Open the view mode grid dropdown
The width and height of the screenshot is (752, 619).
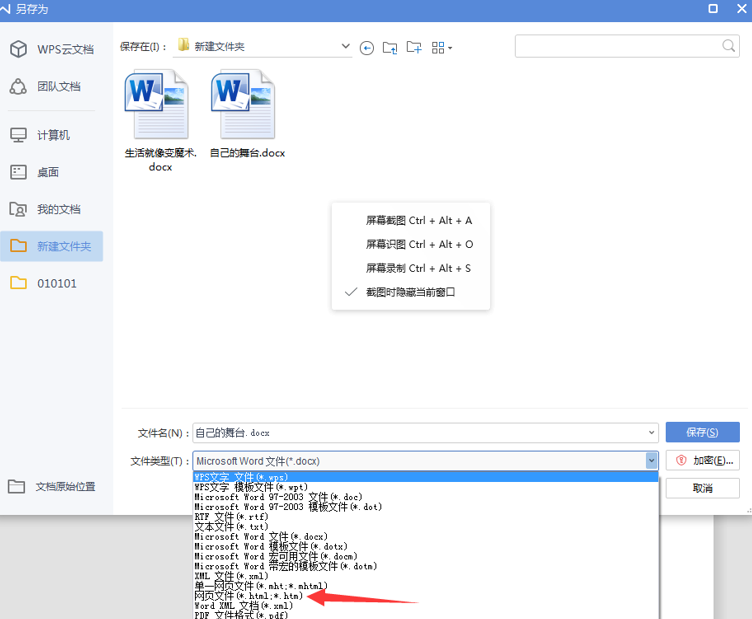click(442, 48)
